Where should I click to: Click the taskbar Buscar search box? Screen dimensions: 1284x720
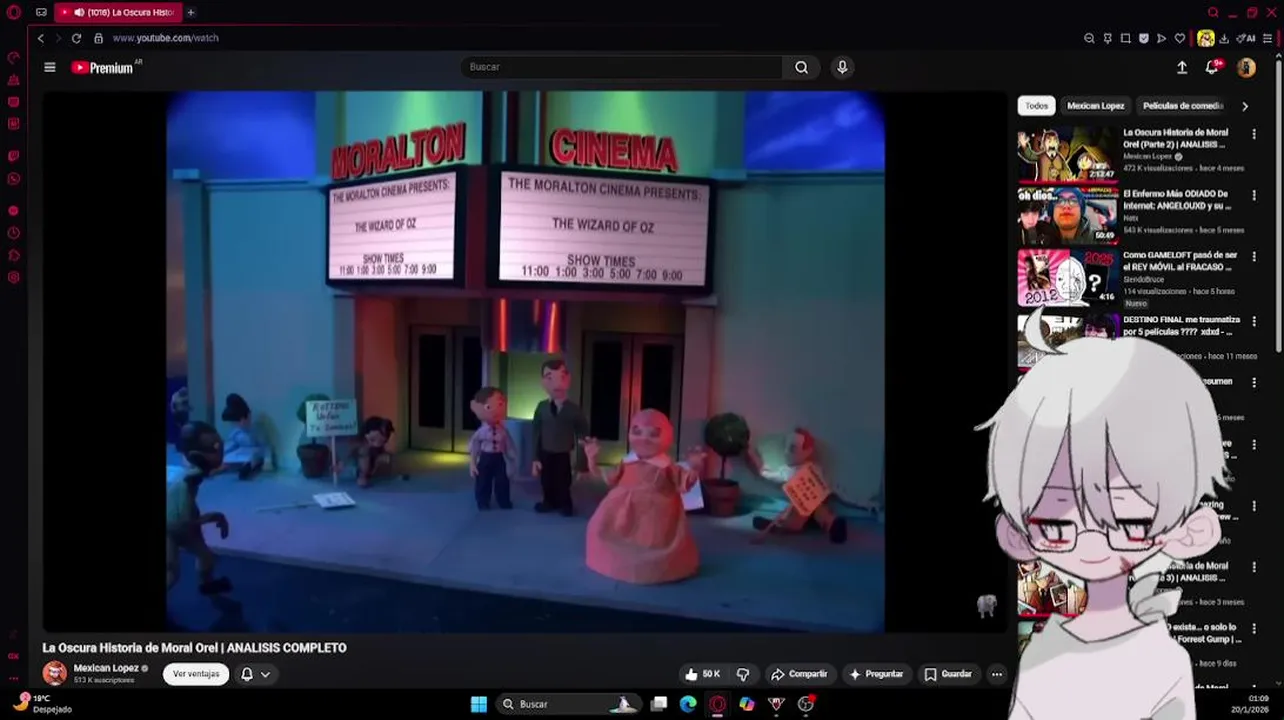coord(567,704)
